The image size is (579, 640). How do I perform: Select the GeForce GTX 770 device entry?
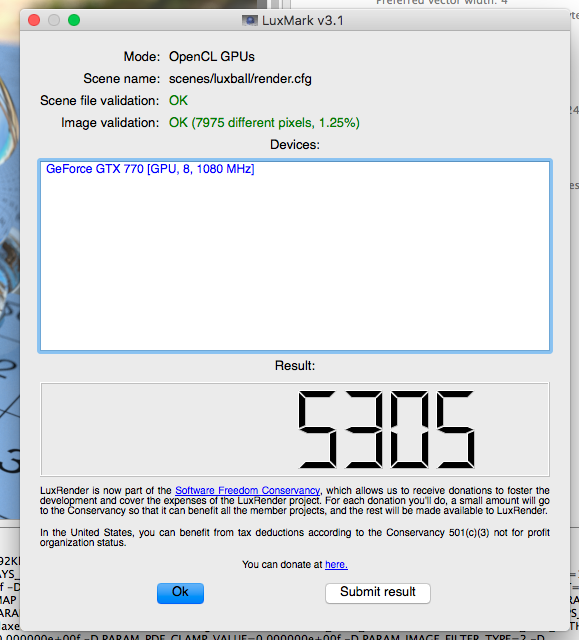click(150, 169)
